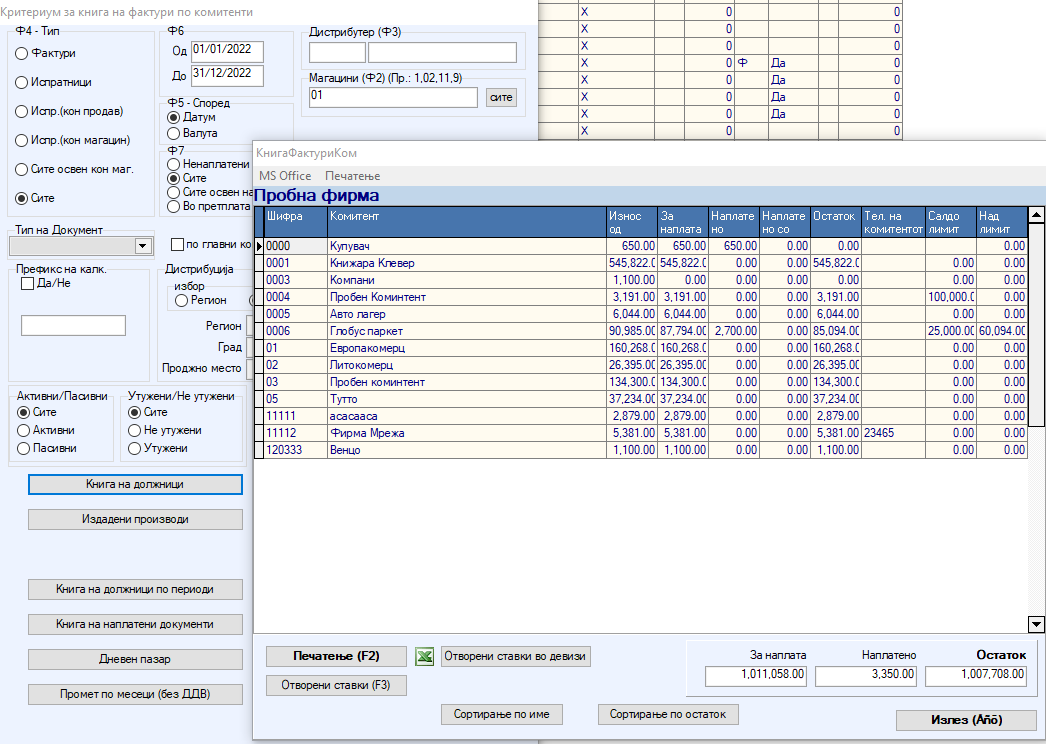Enable the по главни checkbox

tap(177, 245)
